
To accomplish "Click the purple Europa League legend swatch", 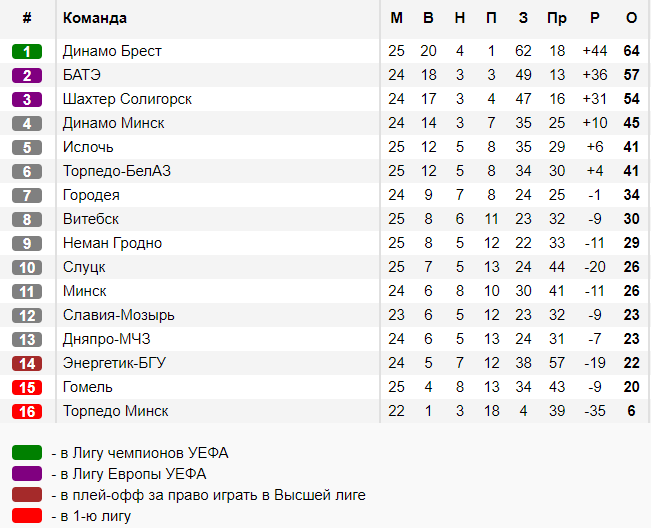I will click(28, 474).
